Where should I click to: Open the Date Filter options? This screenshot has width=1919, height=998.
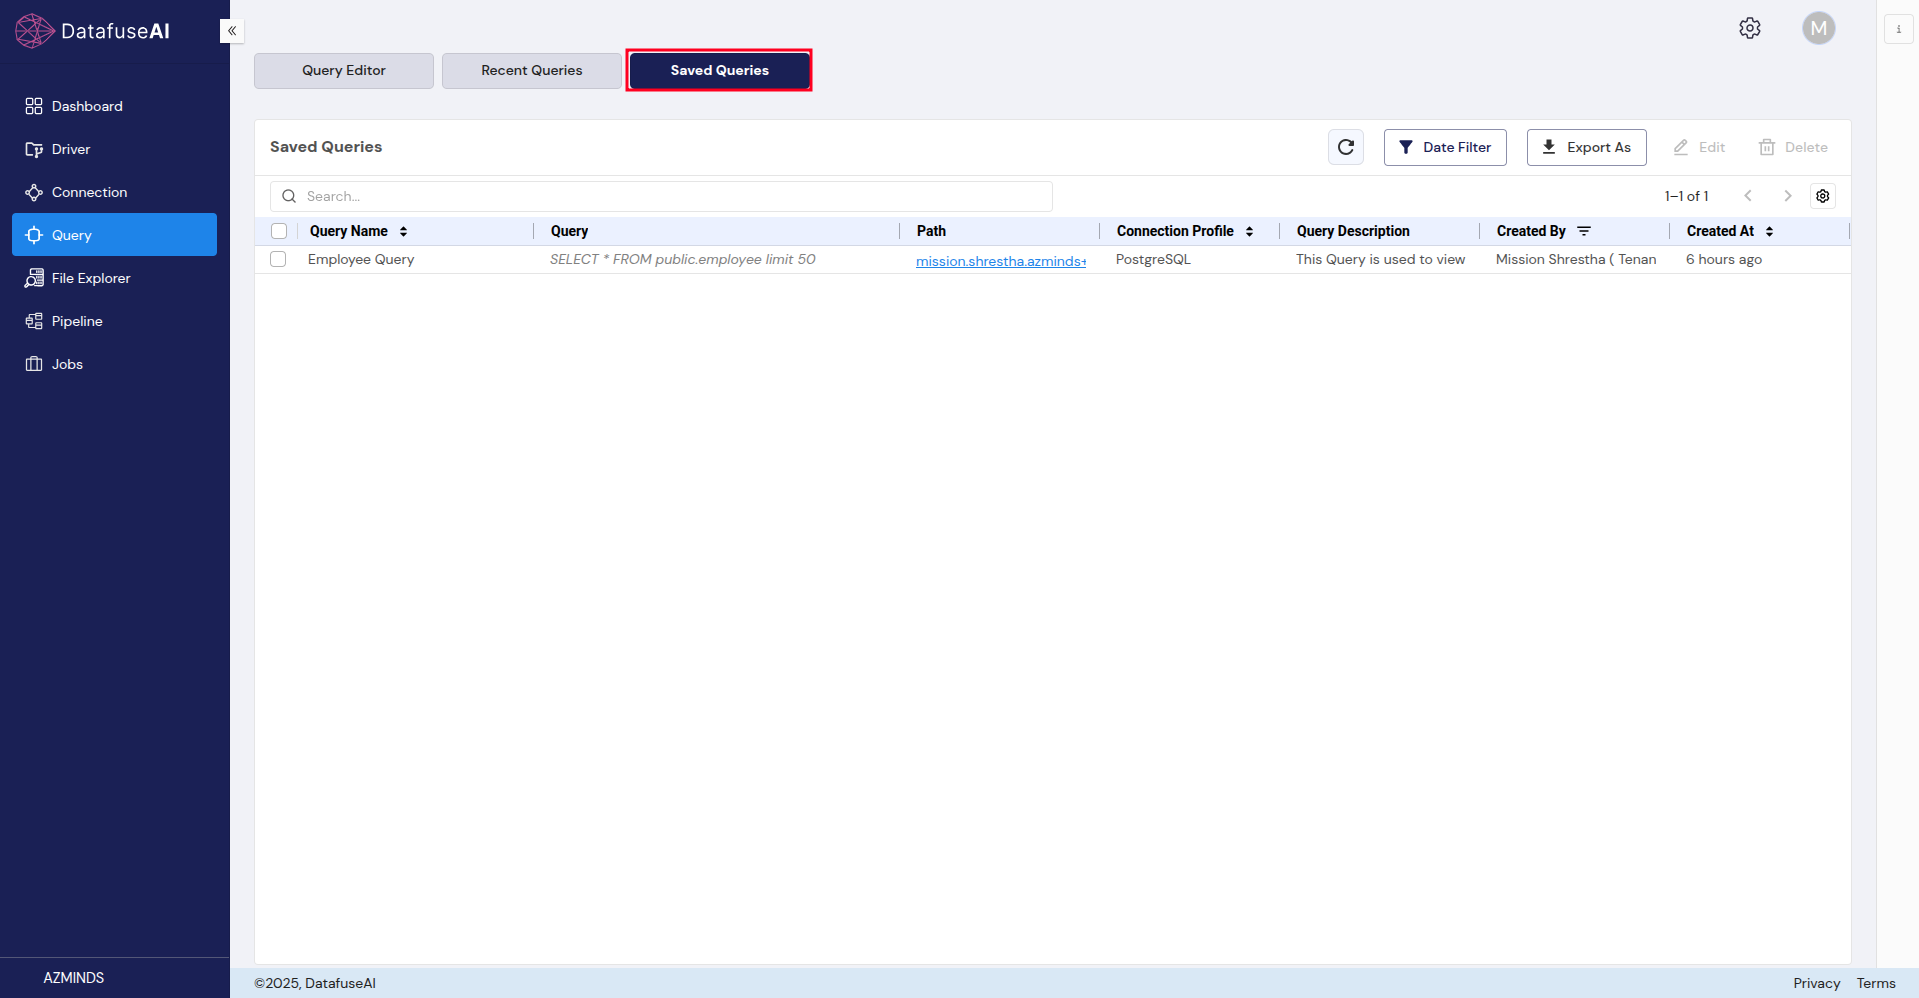1444,147
